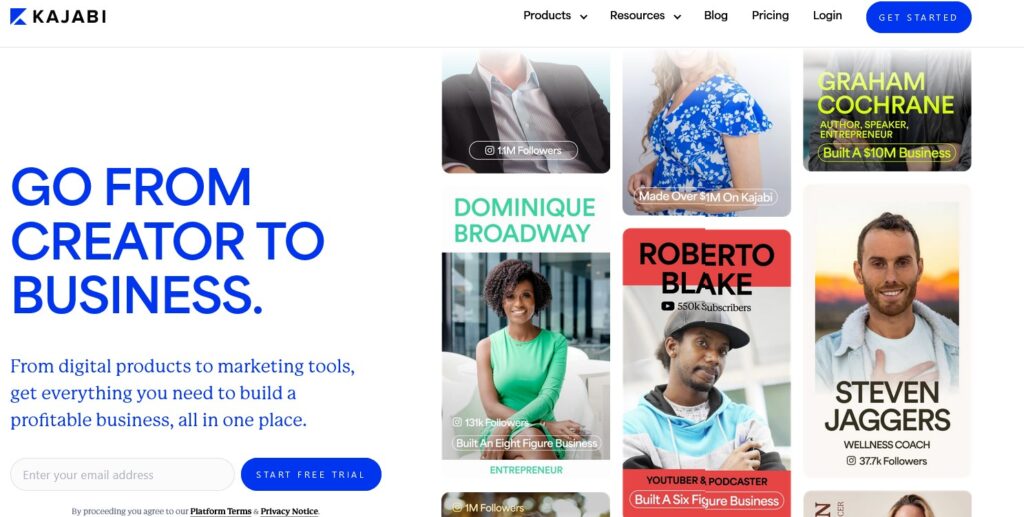Focus the email address input field
The height and width of the screenshot is (517, 1024).
click(x=122, y=475)
